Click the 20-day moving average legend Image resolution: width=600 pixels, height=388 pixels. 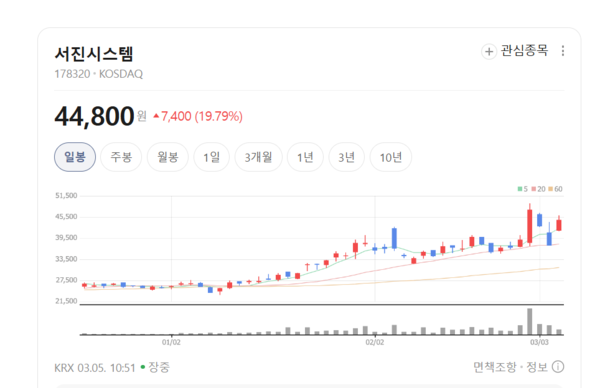(538, 189)
